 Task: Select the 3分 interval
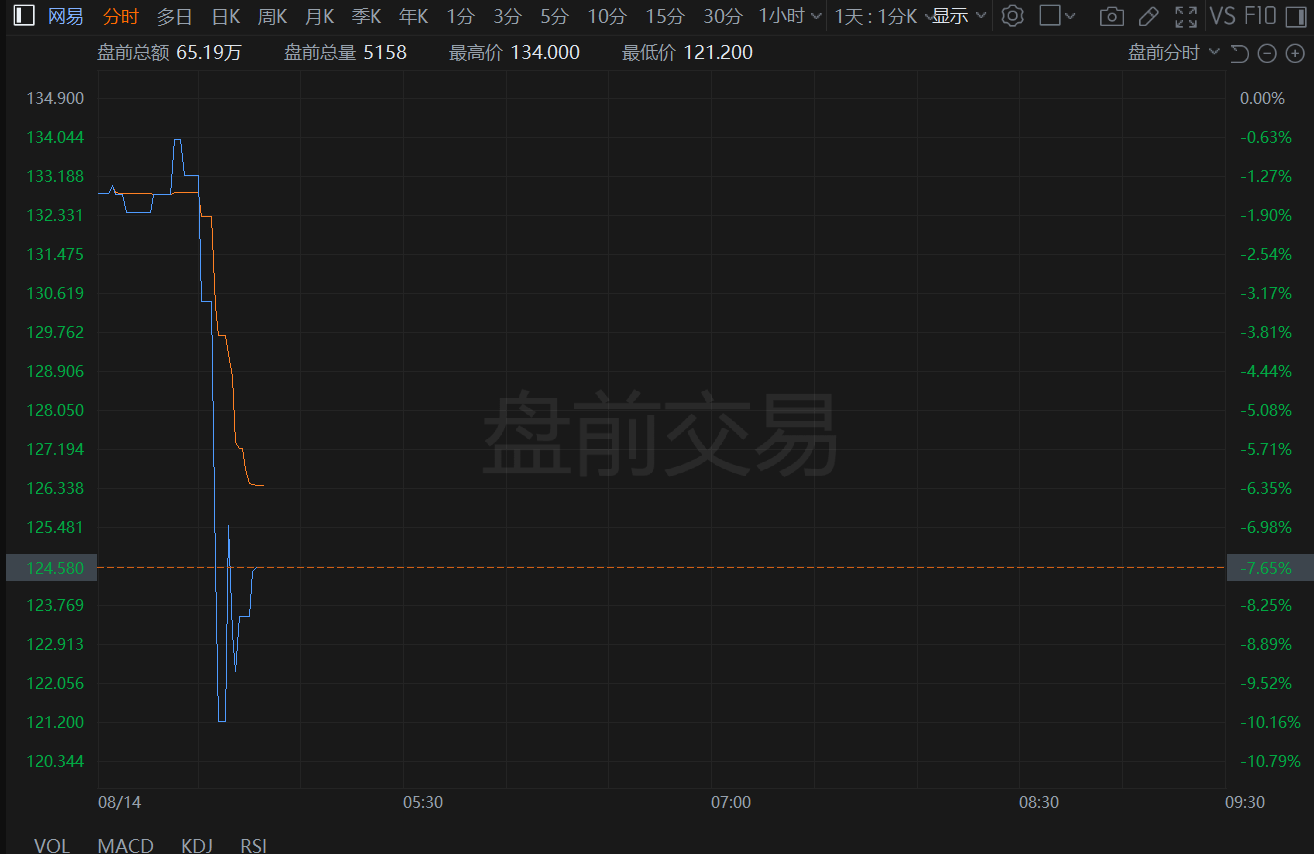point(508,16)
